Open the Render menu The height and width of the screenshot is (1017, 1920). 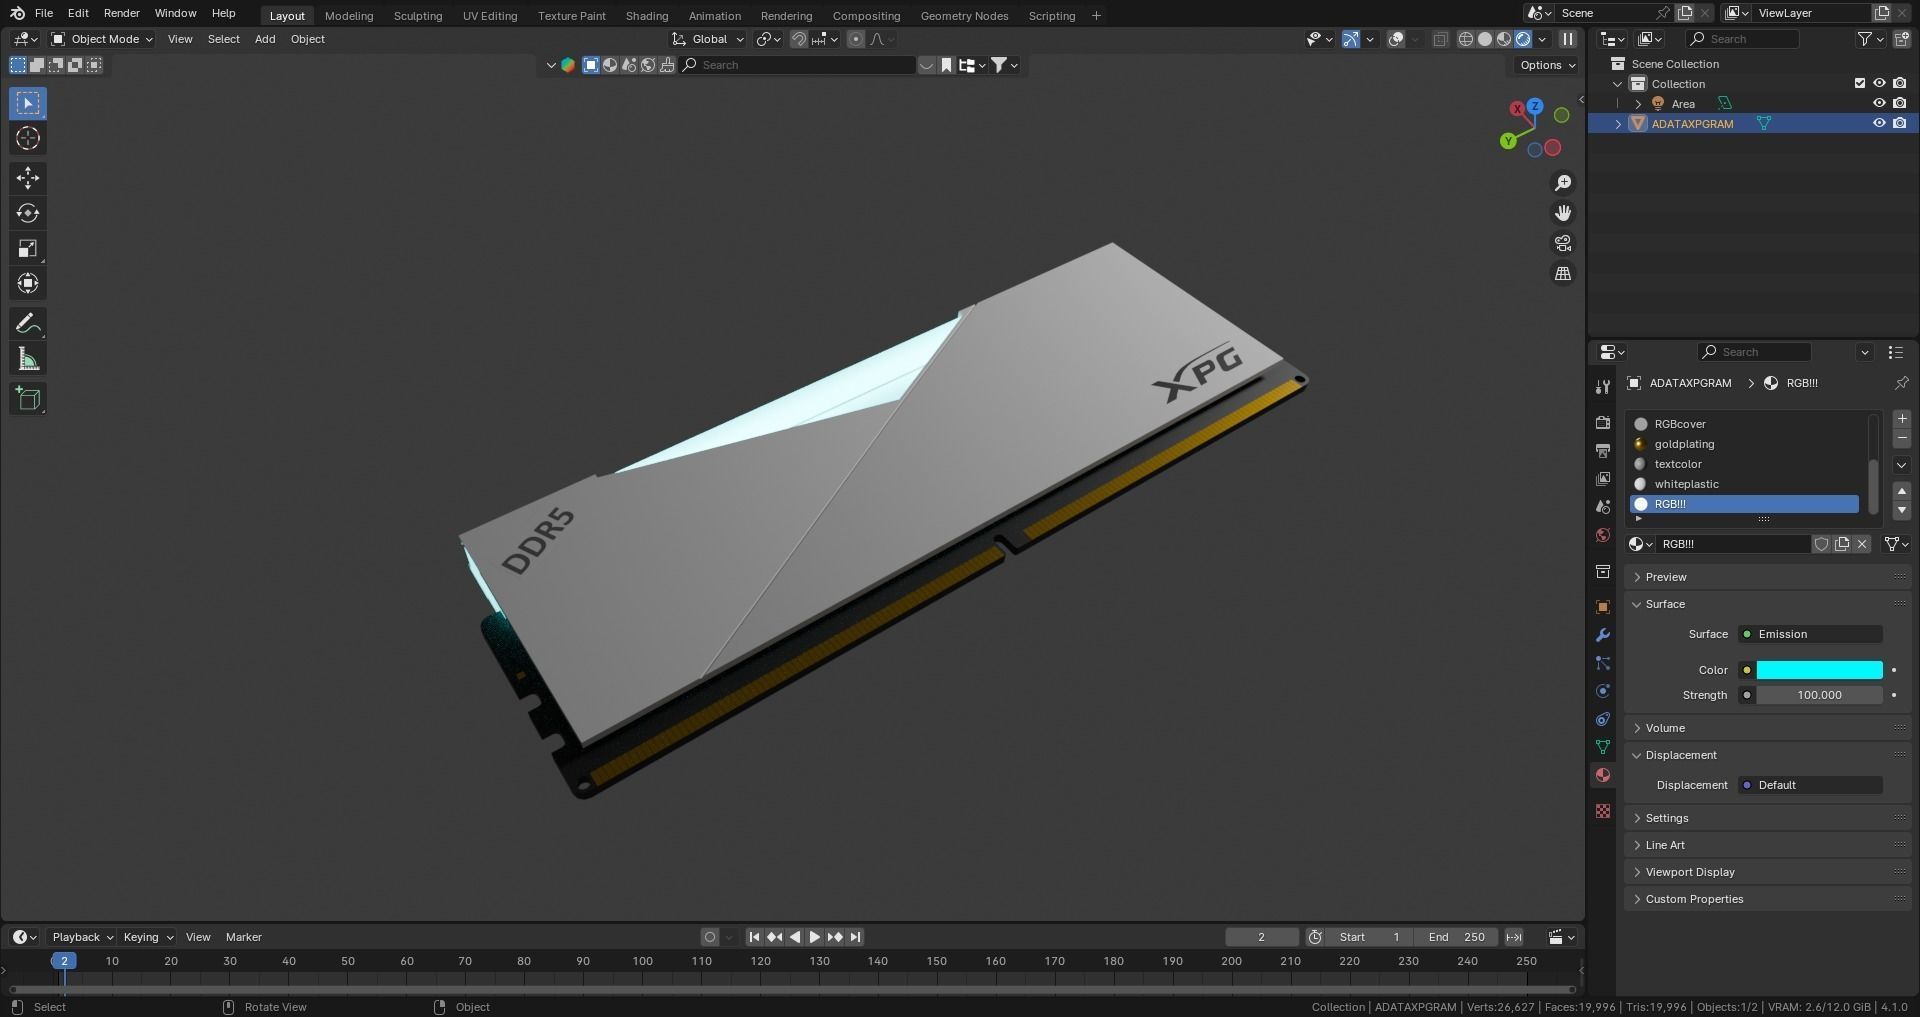pyautogui.click(x=122, y=13)
